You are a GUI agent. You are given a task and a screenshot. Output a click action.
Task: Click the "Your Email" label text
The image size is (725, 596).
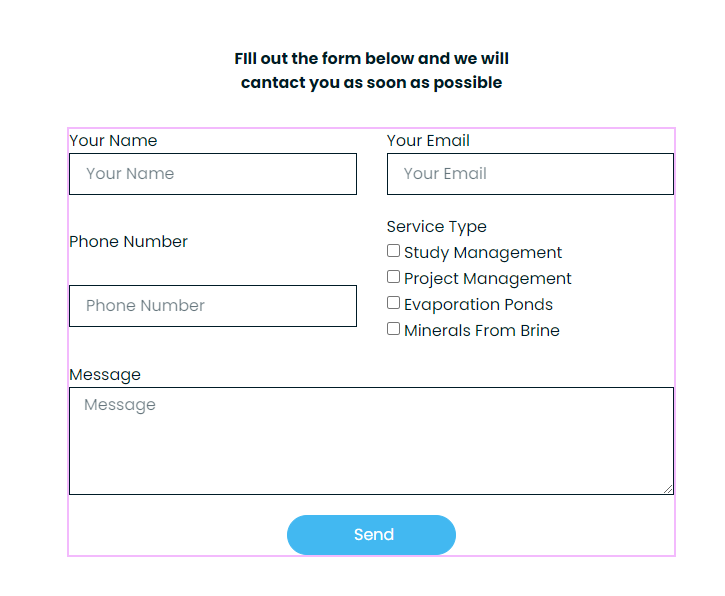[428, 141]
